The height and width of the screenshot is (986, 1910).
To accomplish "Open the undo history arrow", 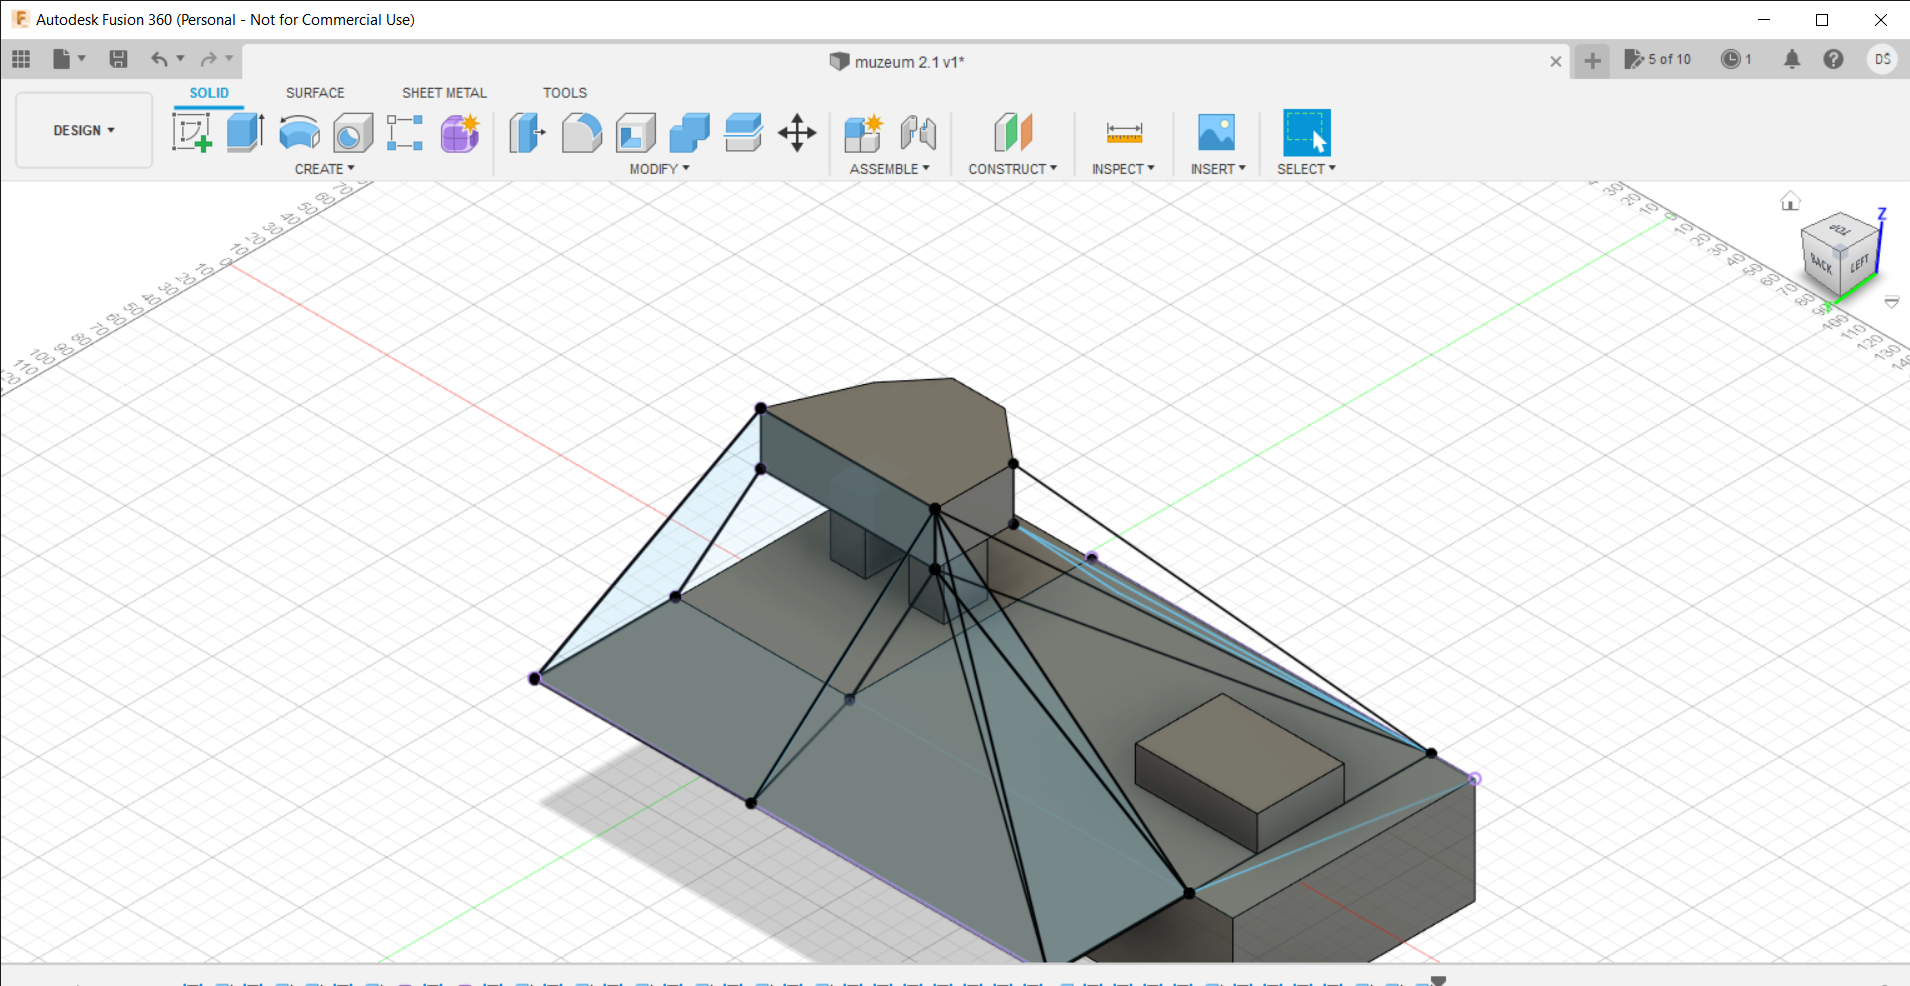I will pos(180,59).
